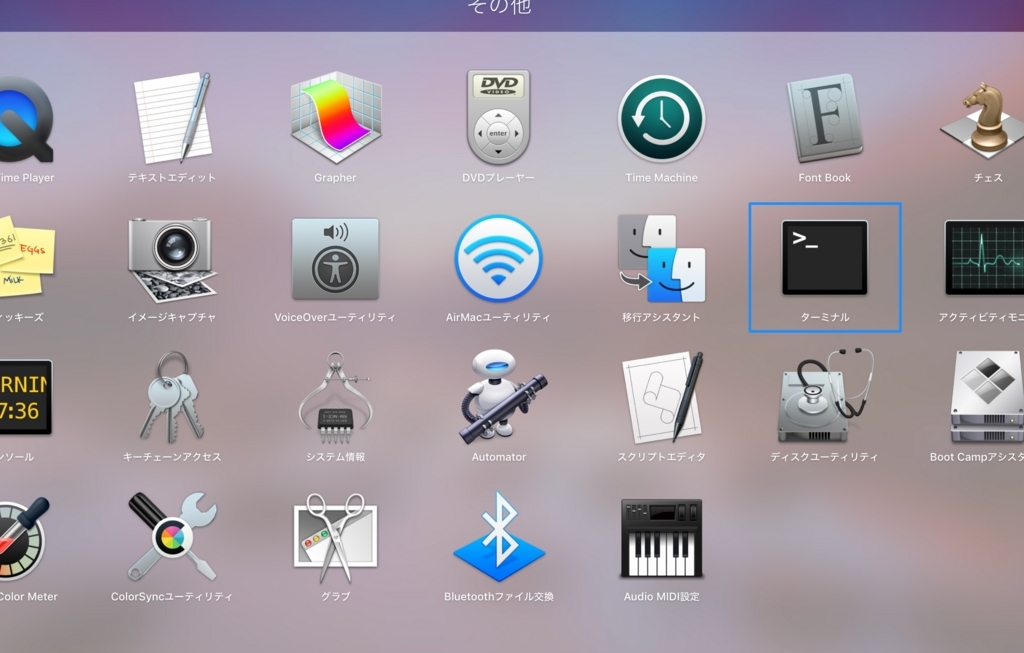Open the Activity Monitor icon

[x=985, y=257]
